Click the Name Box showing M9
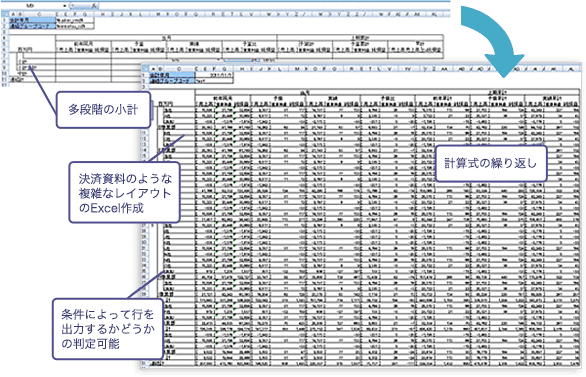 coord(31,6)
